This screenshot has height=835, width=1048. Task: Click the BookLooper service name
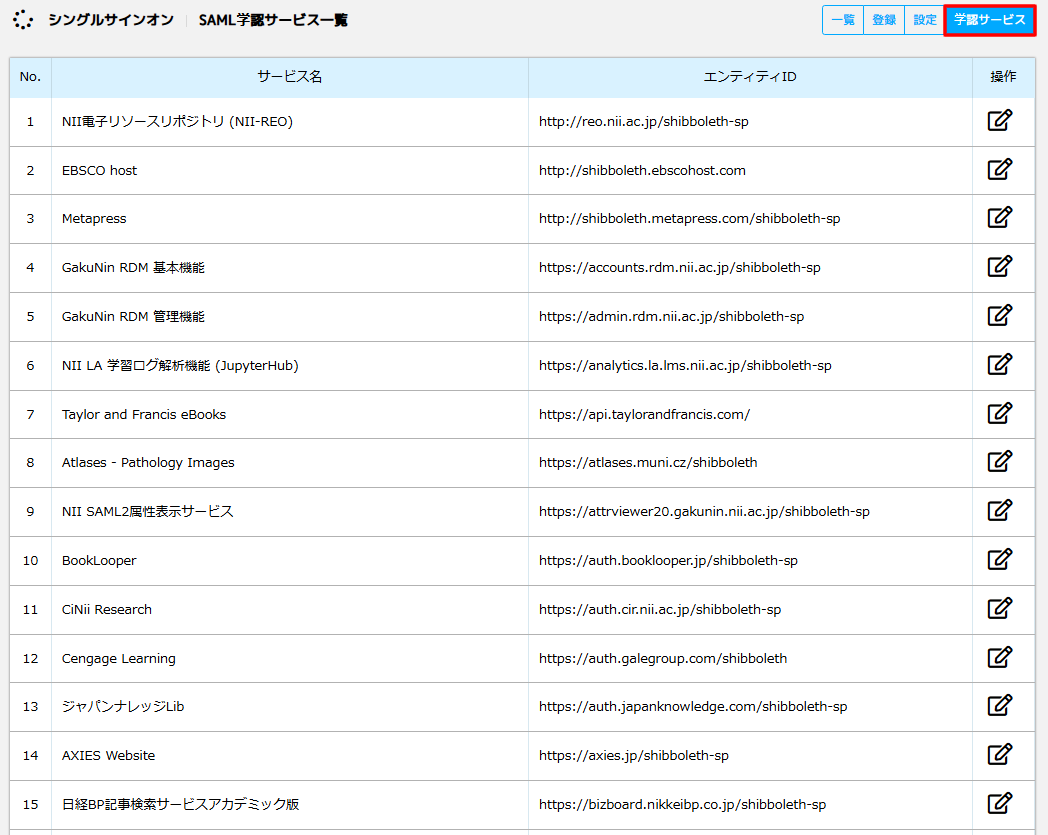tap(99, 560)
